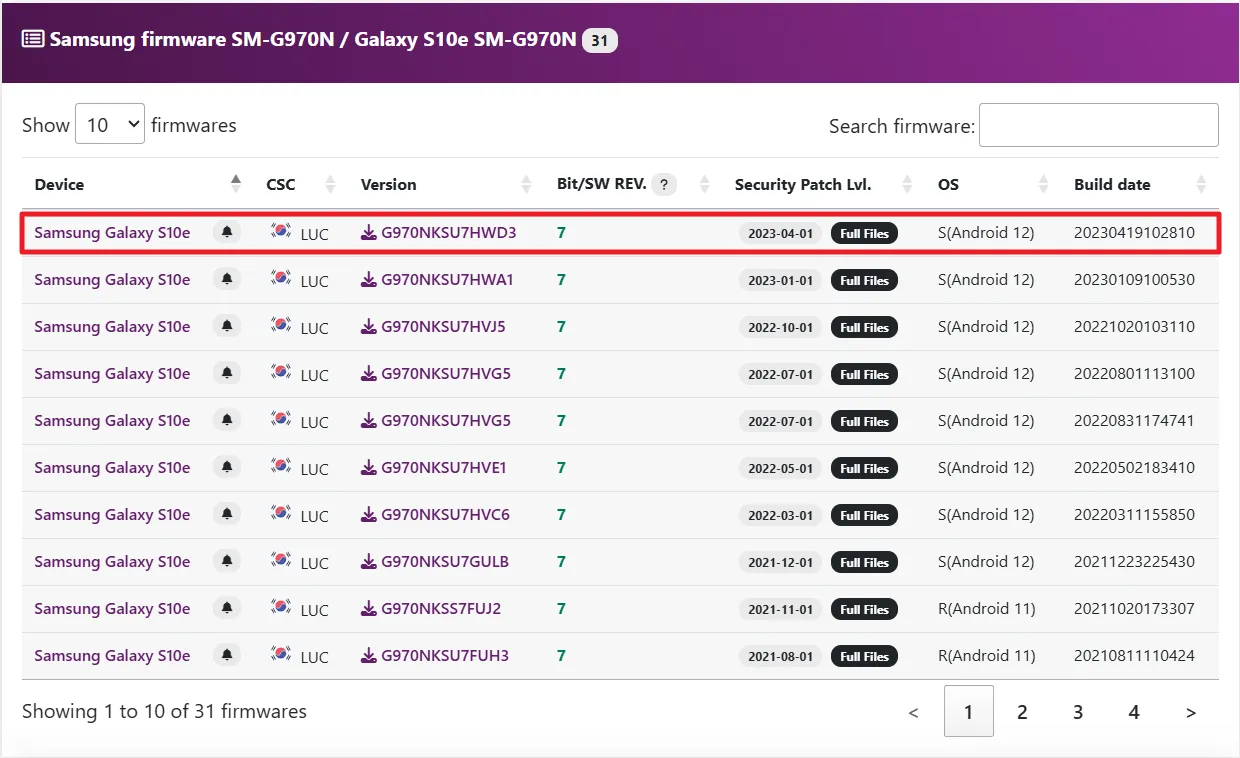This screenshot has width=1240, height=758.
Task: Open Samsung Galaxy S10e link in FUJ2 row
Action: click(x=112, y=608)
